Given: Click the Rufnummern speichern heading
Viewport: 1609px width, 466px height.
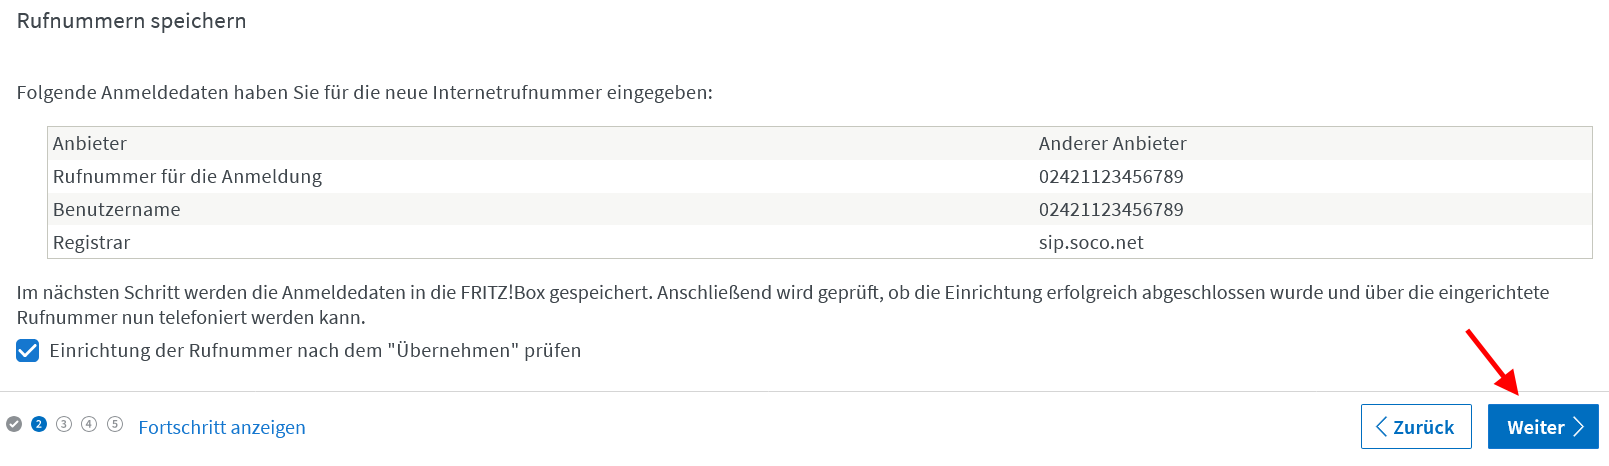Looking at the screenshot, I should coord(131,21).
